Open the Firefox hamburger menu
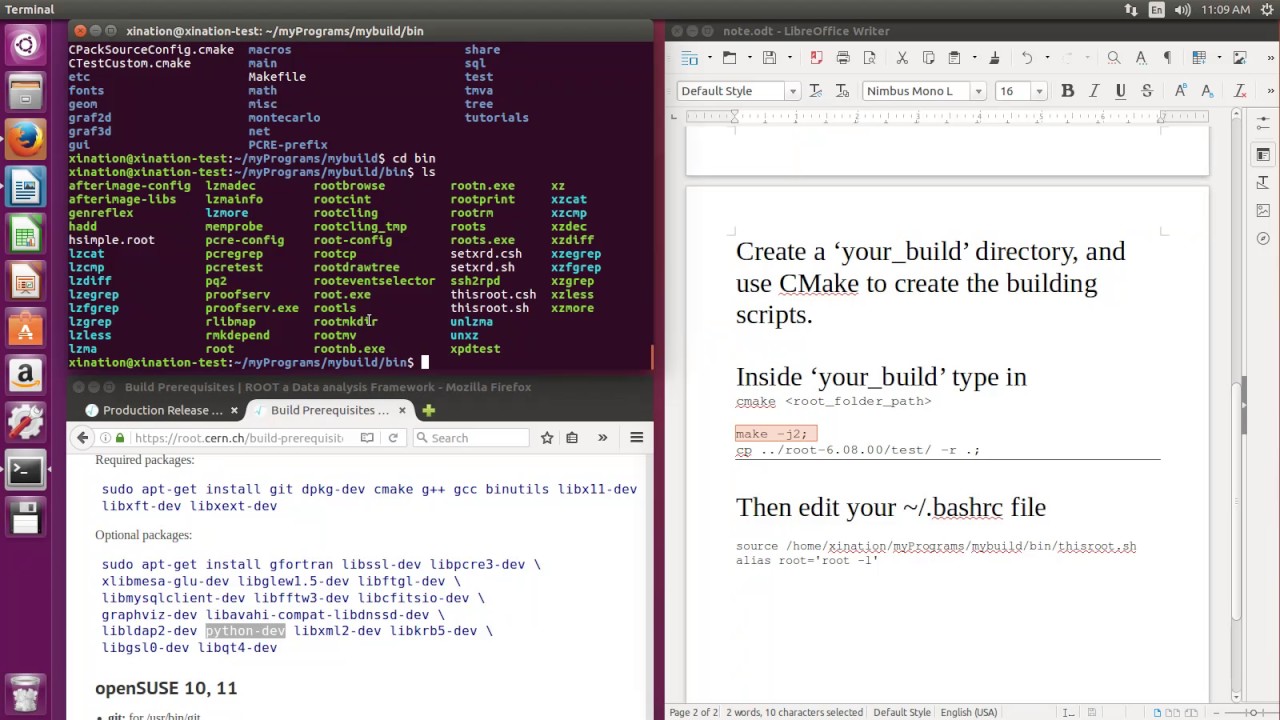The height and width of the screenshot is (720, 1280). (636, 438)
